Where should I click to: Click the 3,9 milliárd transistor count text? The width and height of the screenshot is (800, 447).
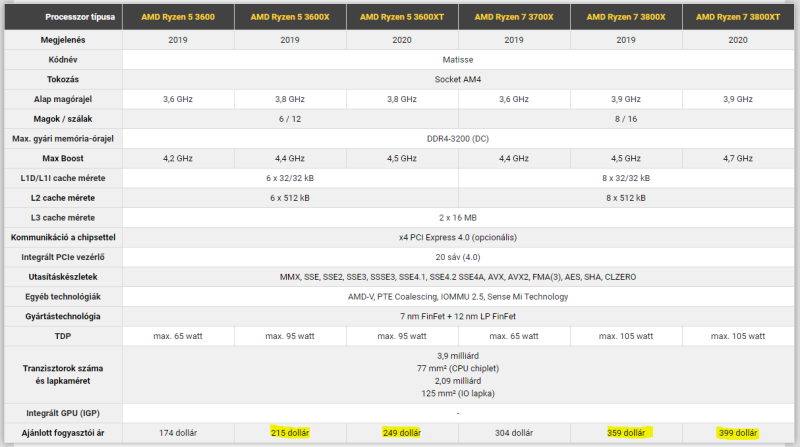point(458,356)
